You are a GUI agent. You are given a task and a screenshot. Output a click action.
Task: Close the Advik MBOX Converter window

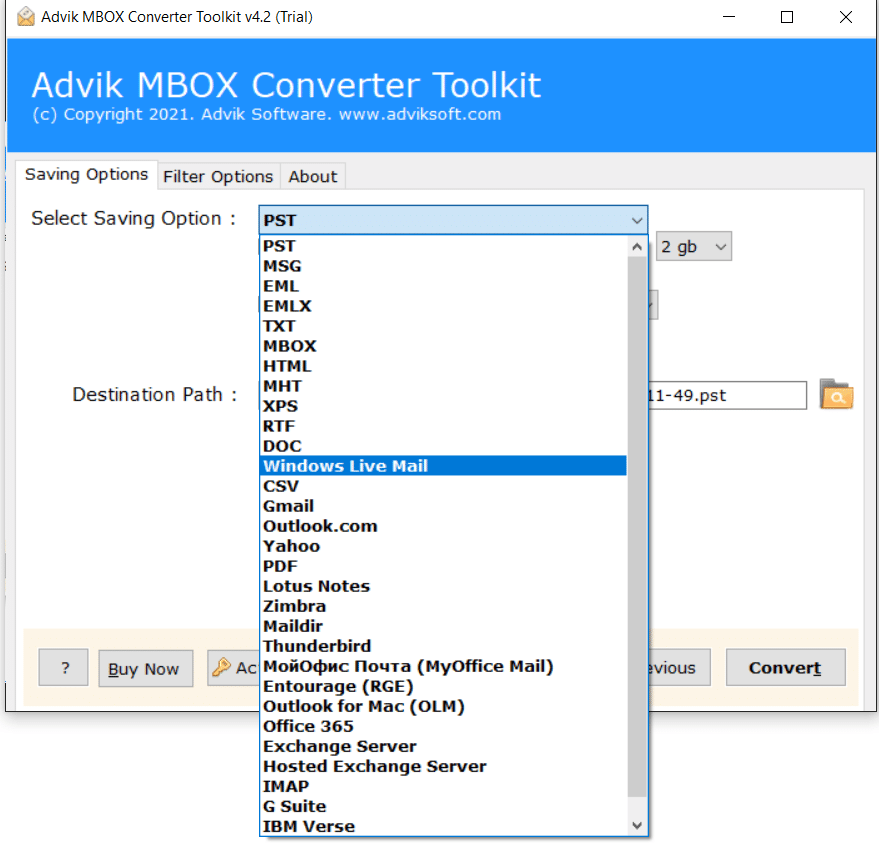pos(845,17)
